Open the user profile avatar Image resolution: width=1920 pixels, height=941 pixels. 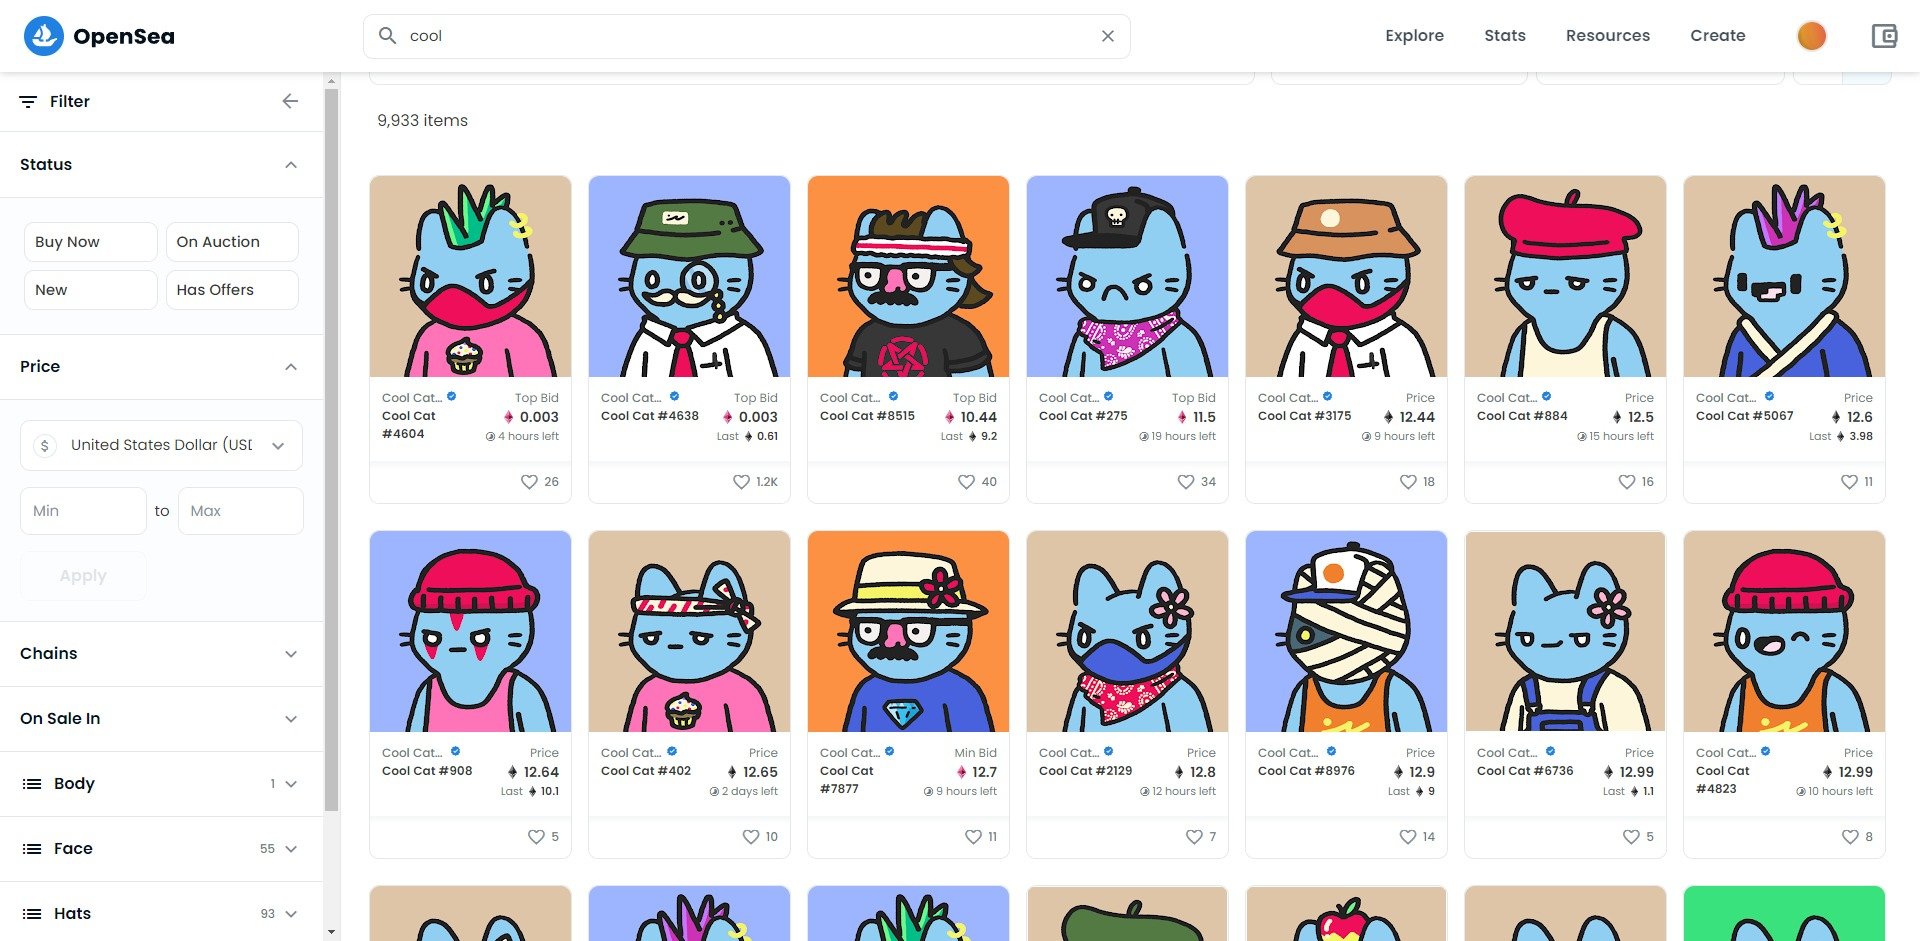point(1811,36)
